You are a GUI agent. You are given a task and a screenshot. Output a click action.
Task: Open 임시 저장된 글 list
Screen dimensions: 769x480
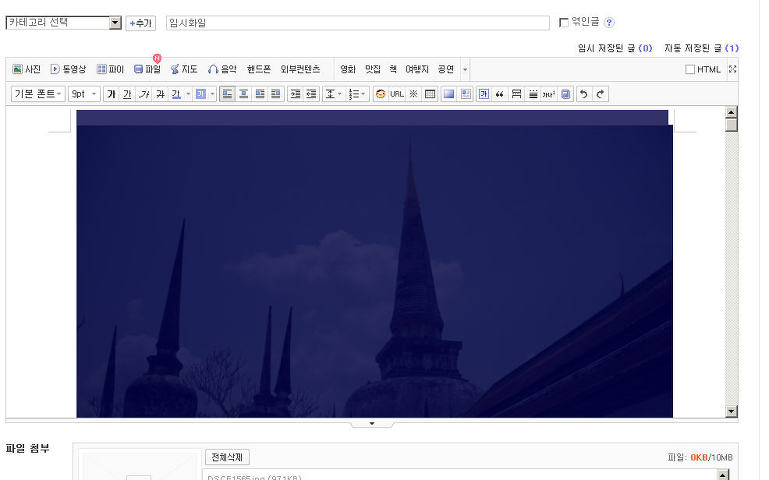tap(615, 48)
